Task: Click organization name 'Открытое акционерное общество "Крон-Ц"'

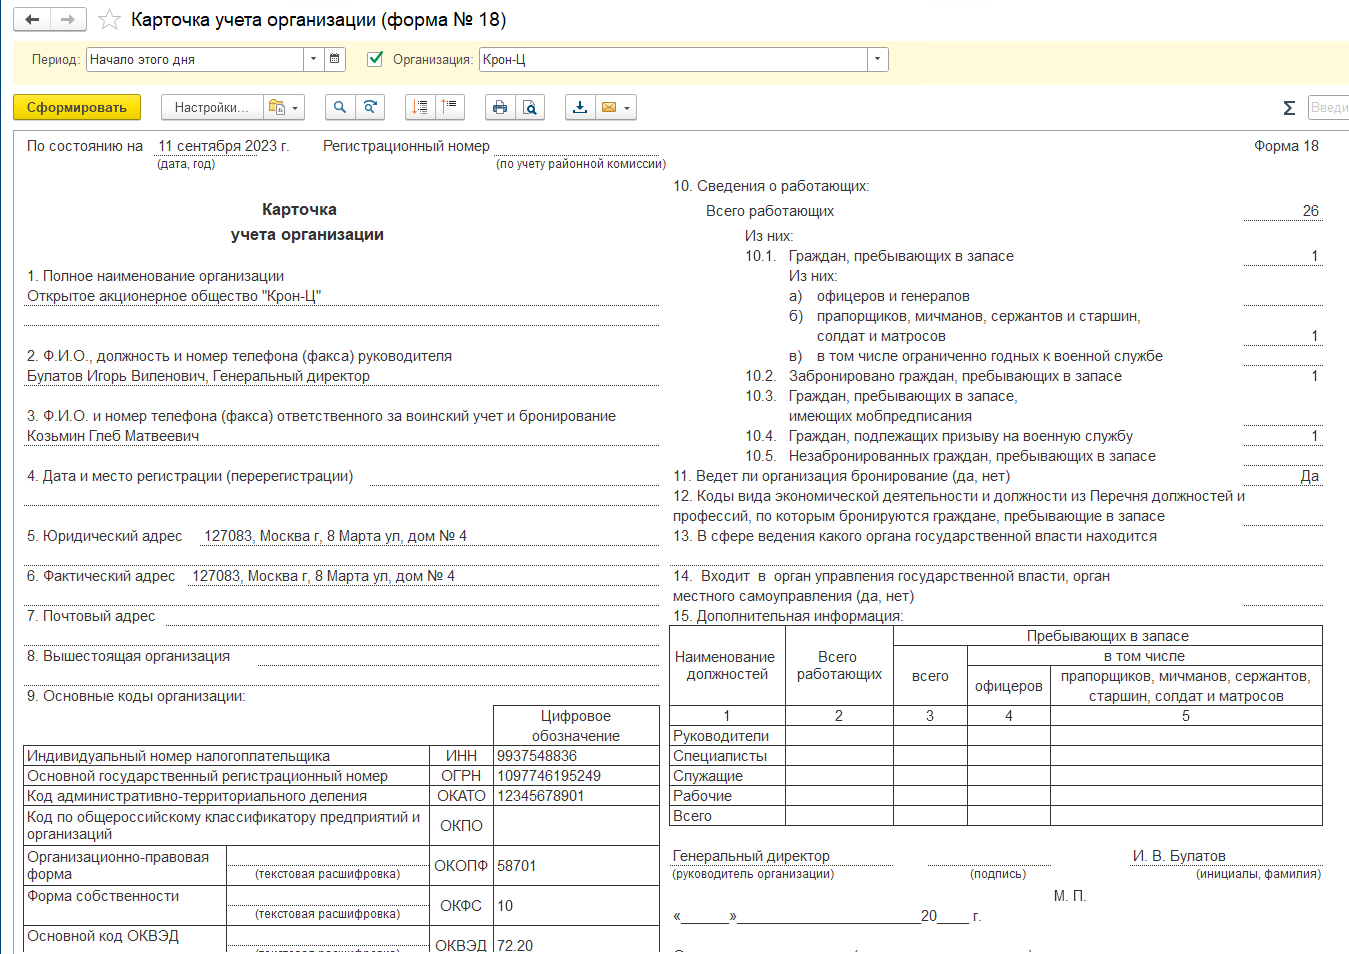Action: [174, 296]
